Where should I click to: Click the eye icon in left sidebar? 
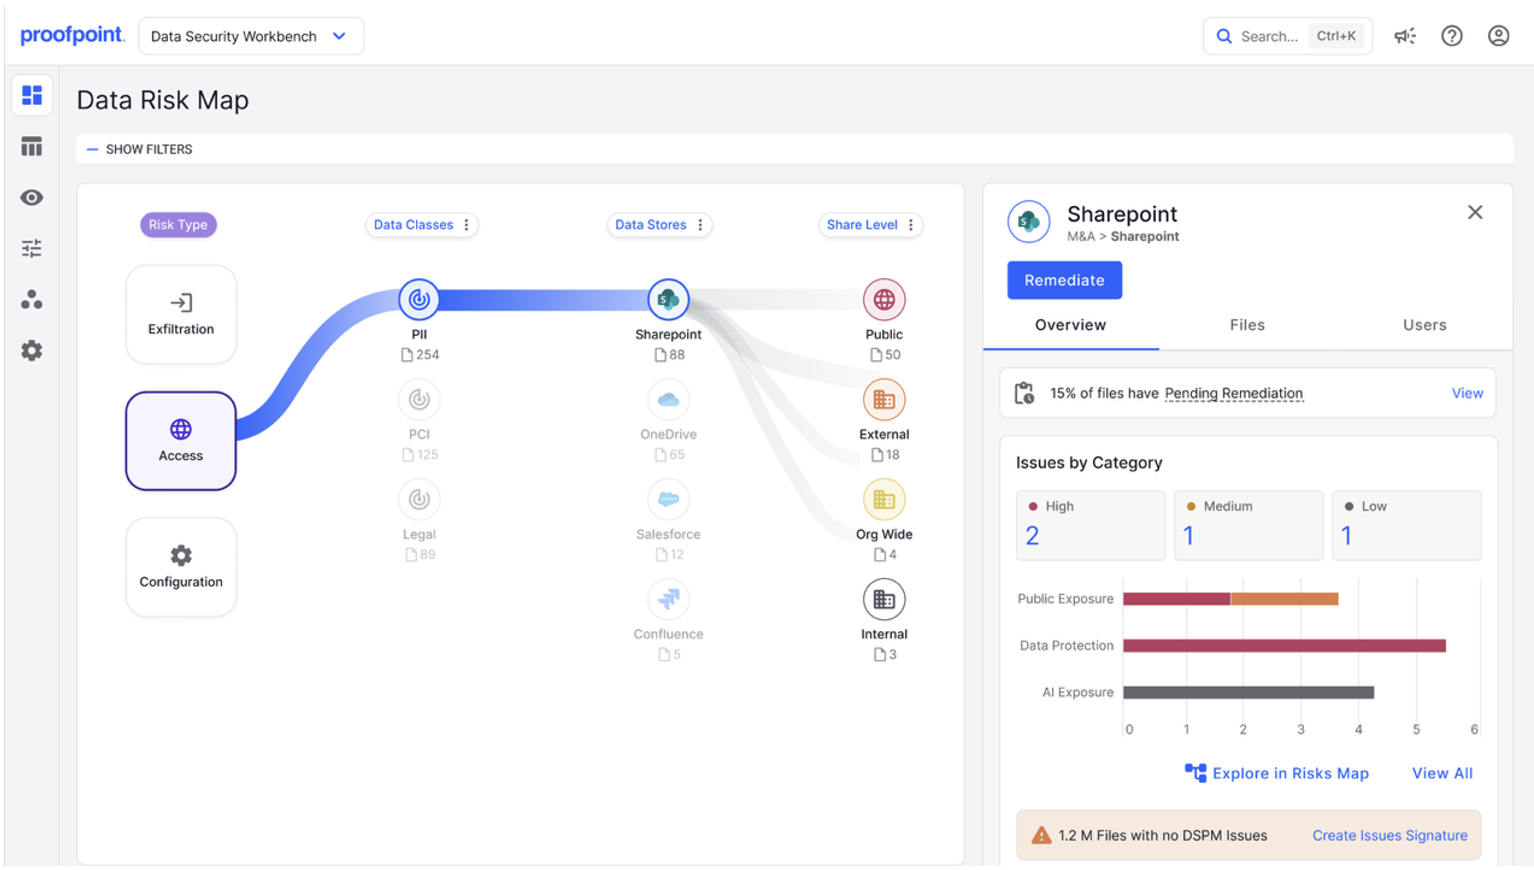click(32, 198)
